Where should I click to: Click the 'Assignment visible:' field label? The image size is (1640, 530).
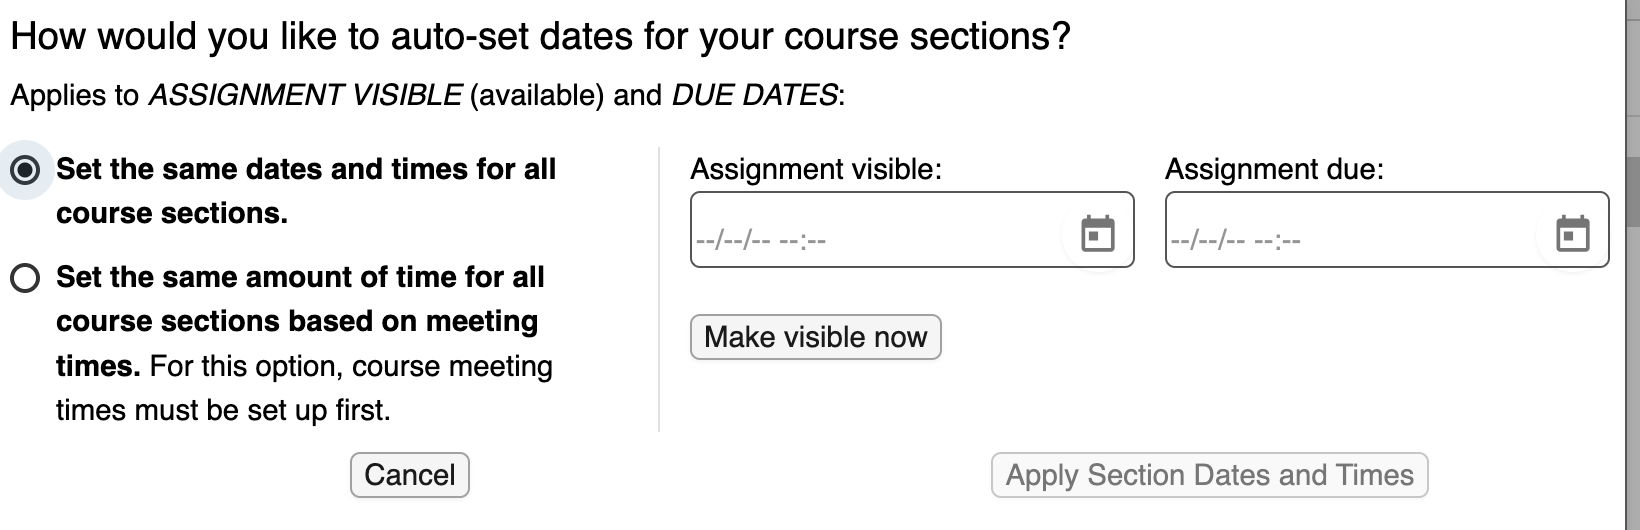[x=816, y=169]
